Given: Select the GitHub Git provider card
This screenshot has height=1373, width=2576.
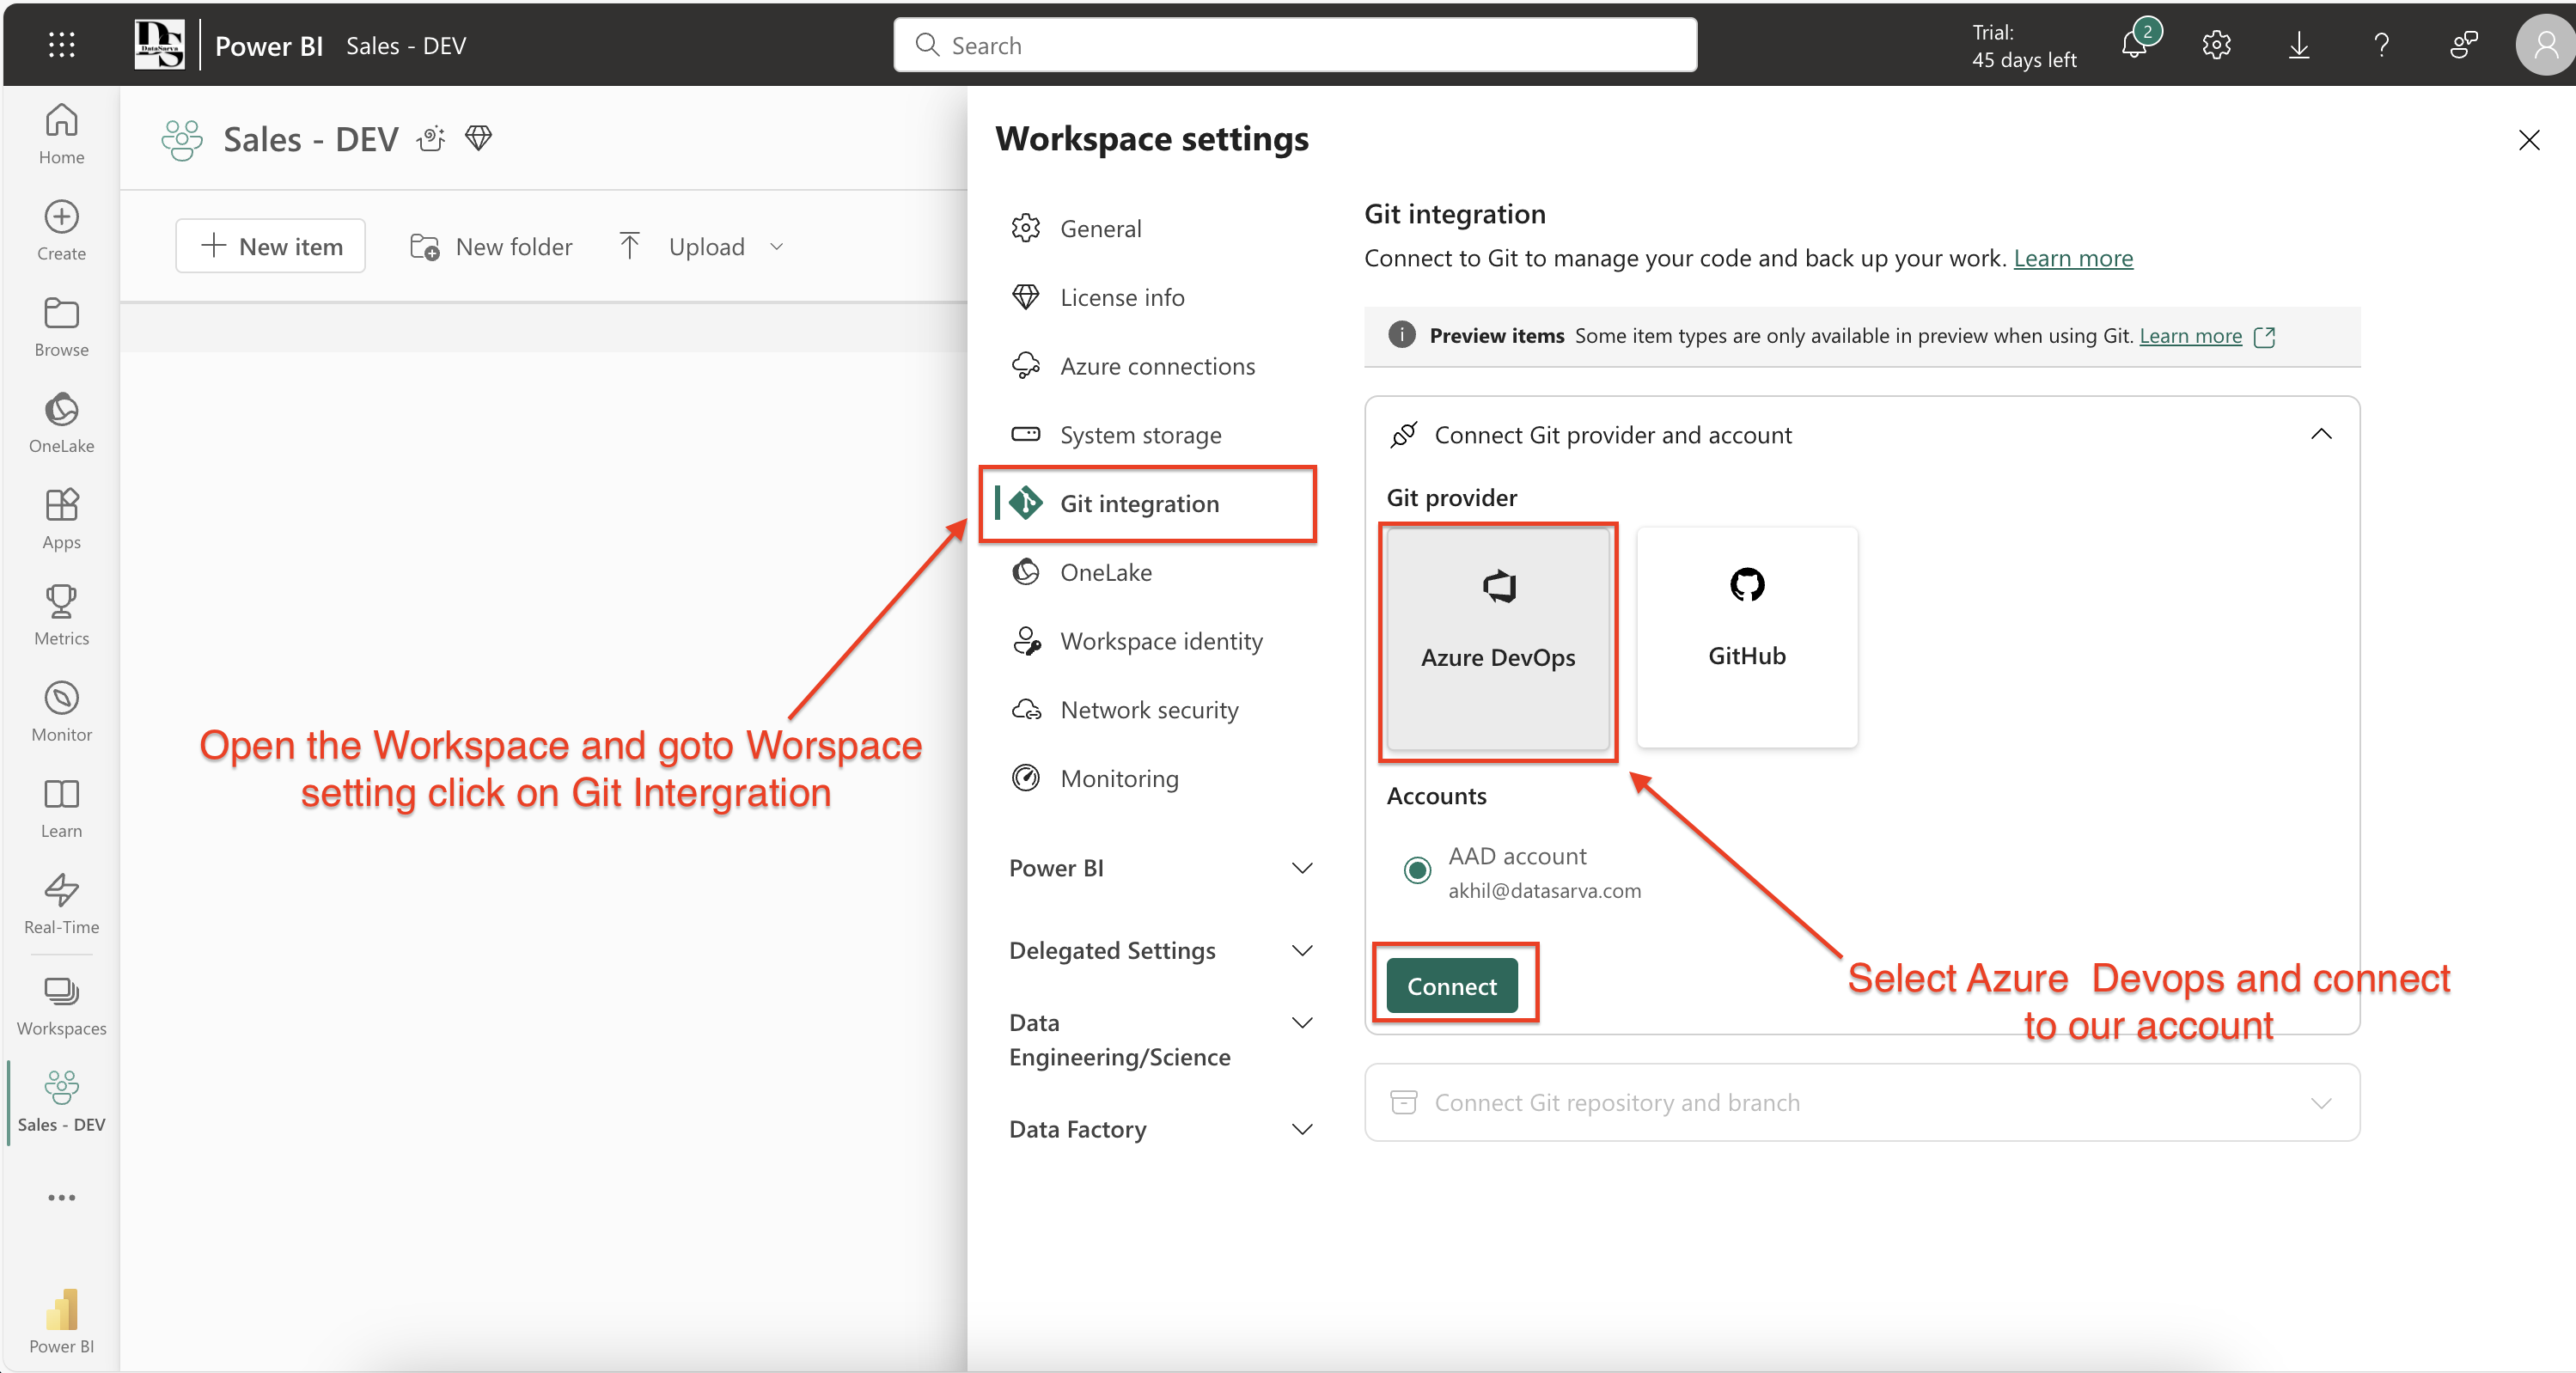Looking at the screenshot, I should 1746,637.
